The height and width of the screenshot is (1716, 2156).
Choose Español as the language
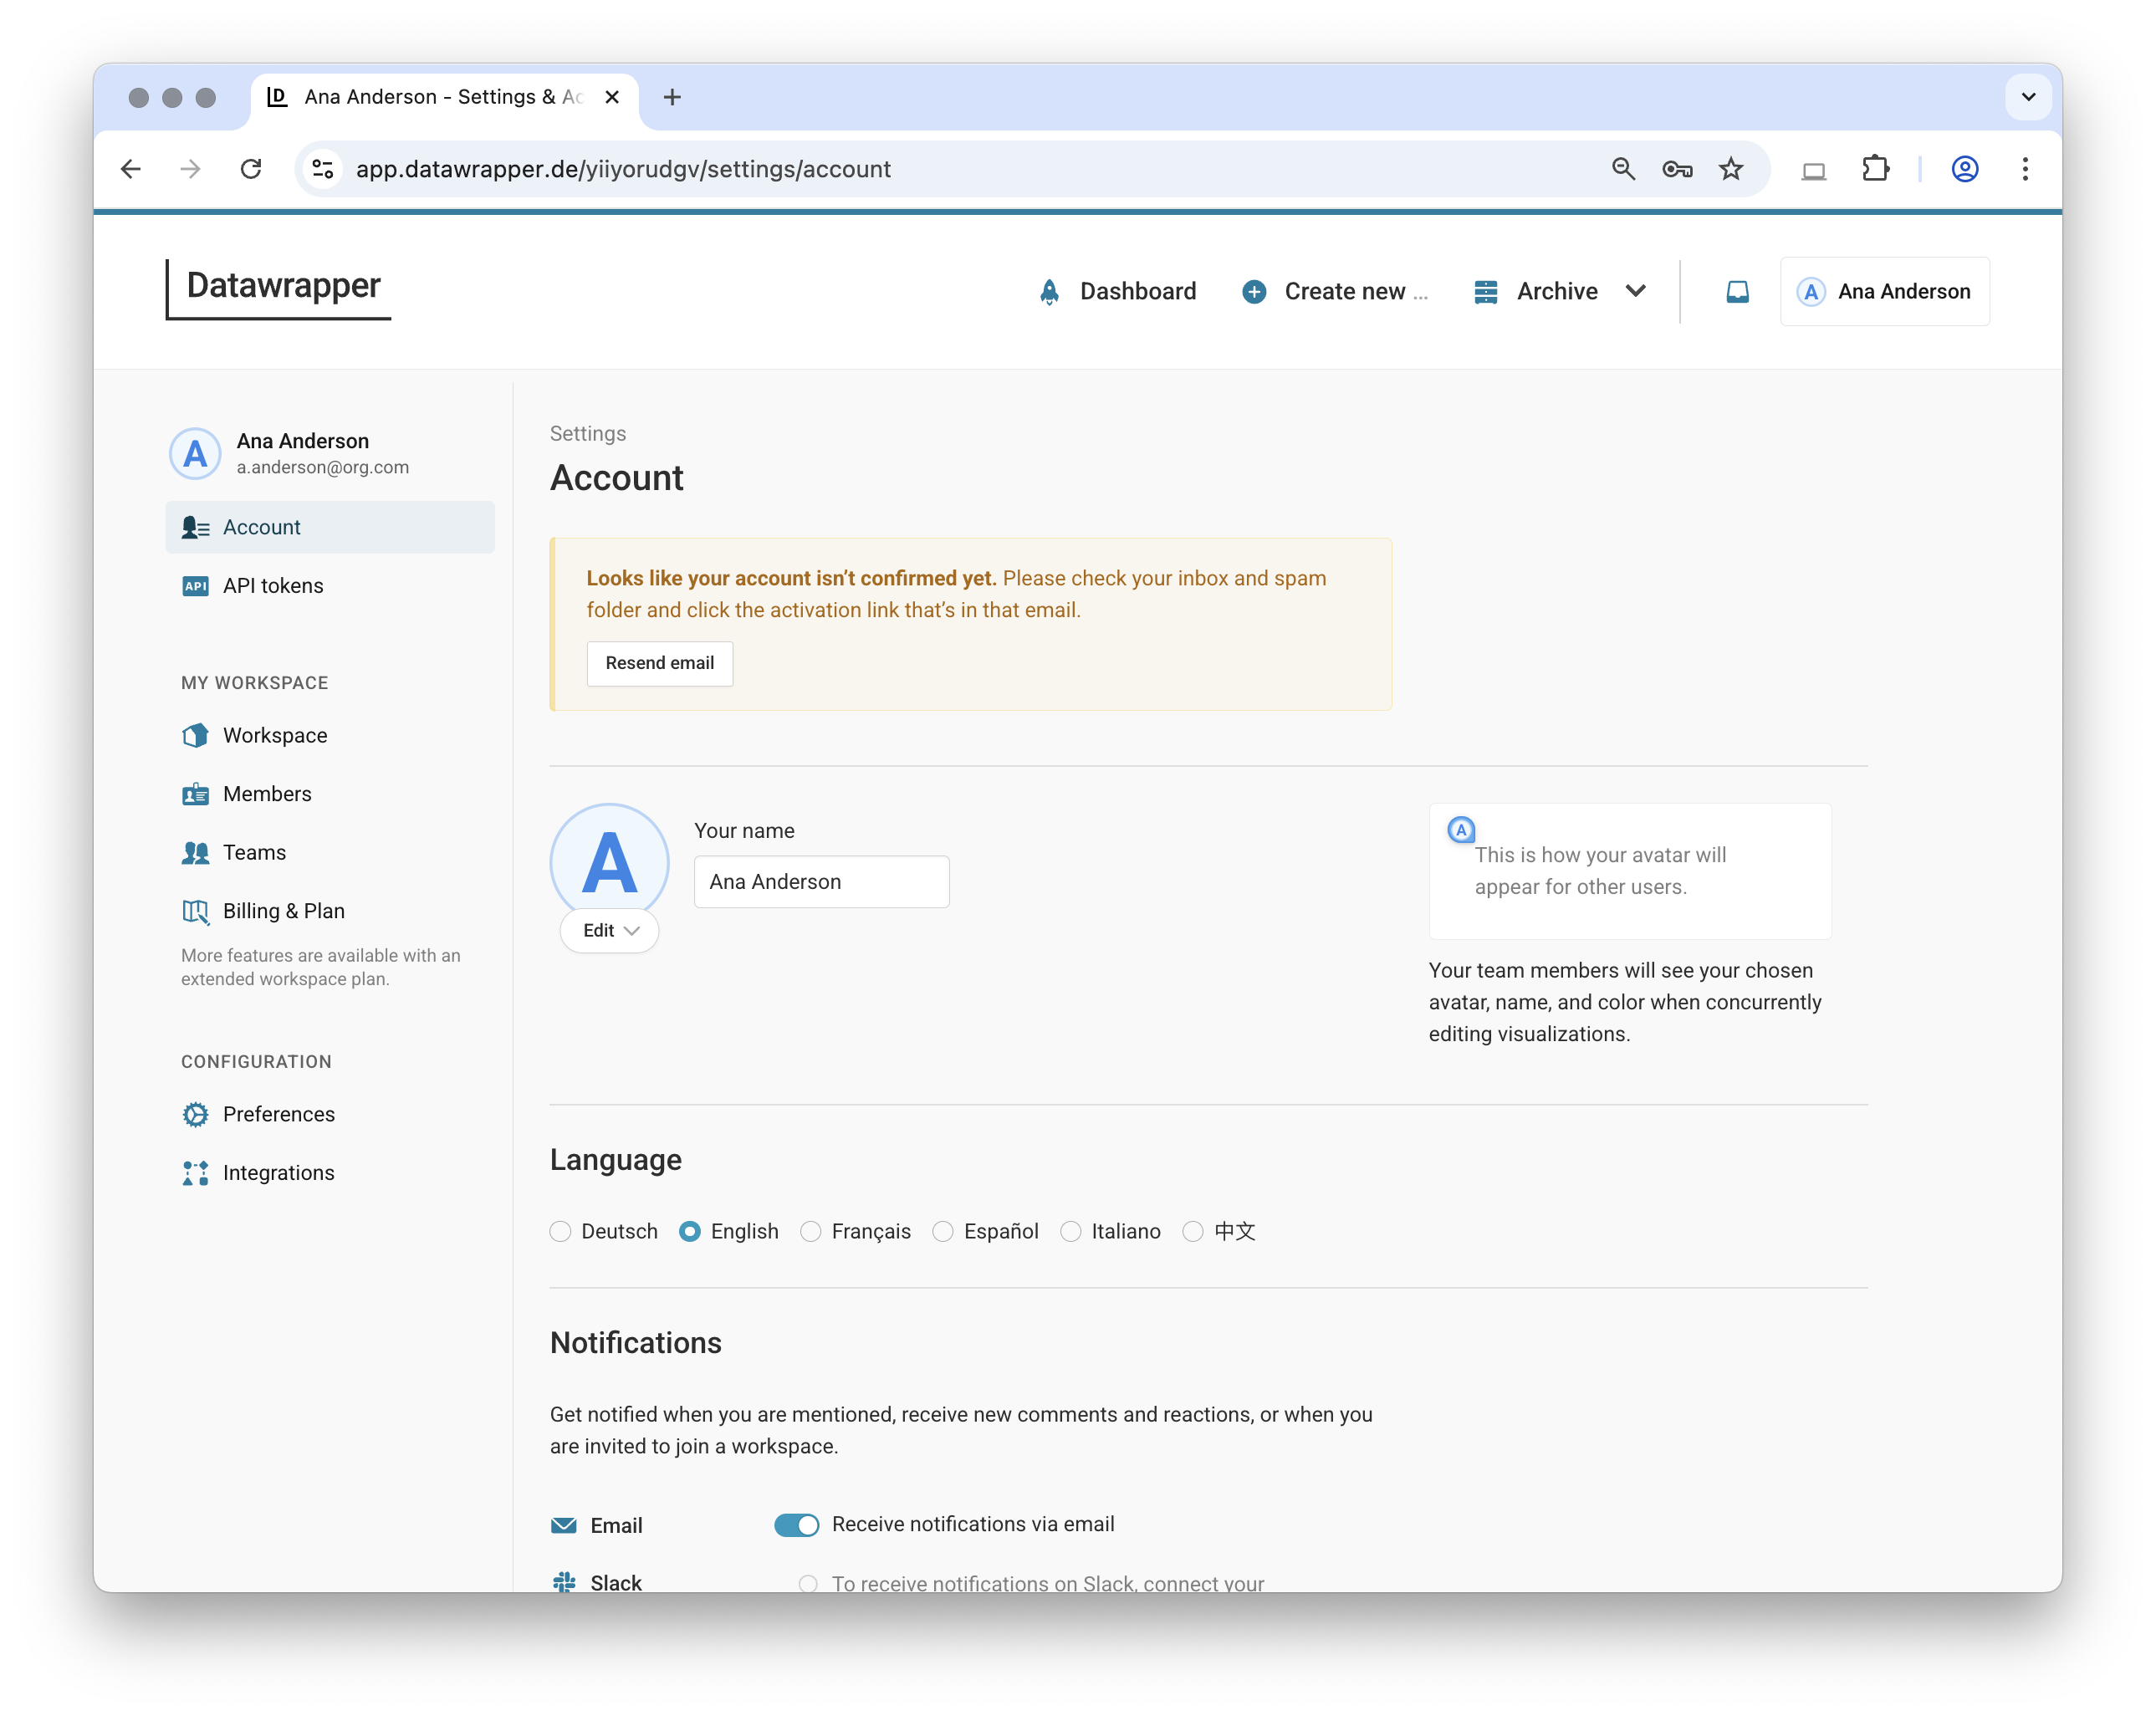click(x=942, y=1231)
